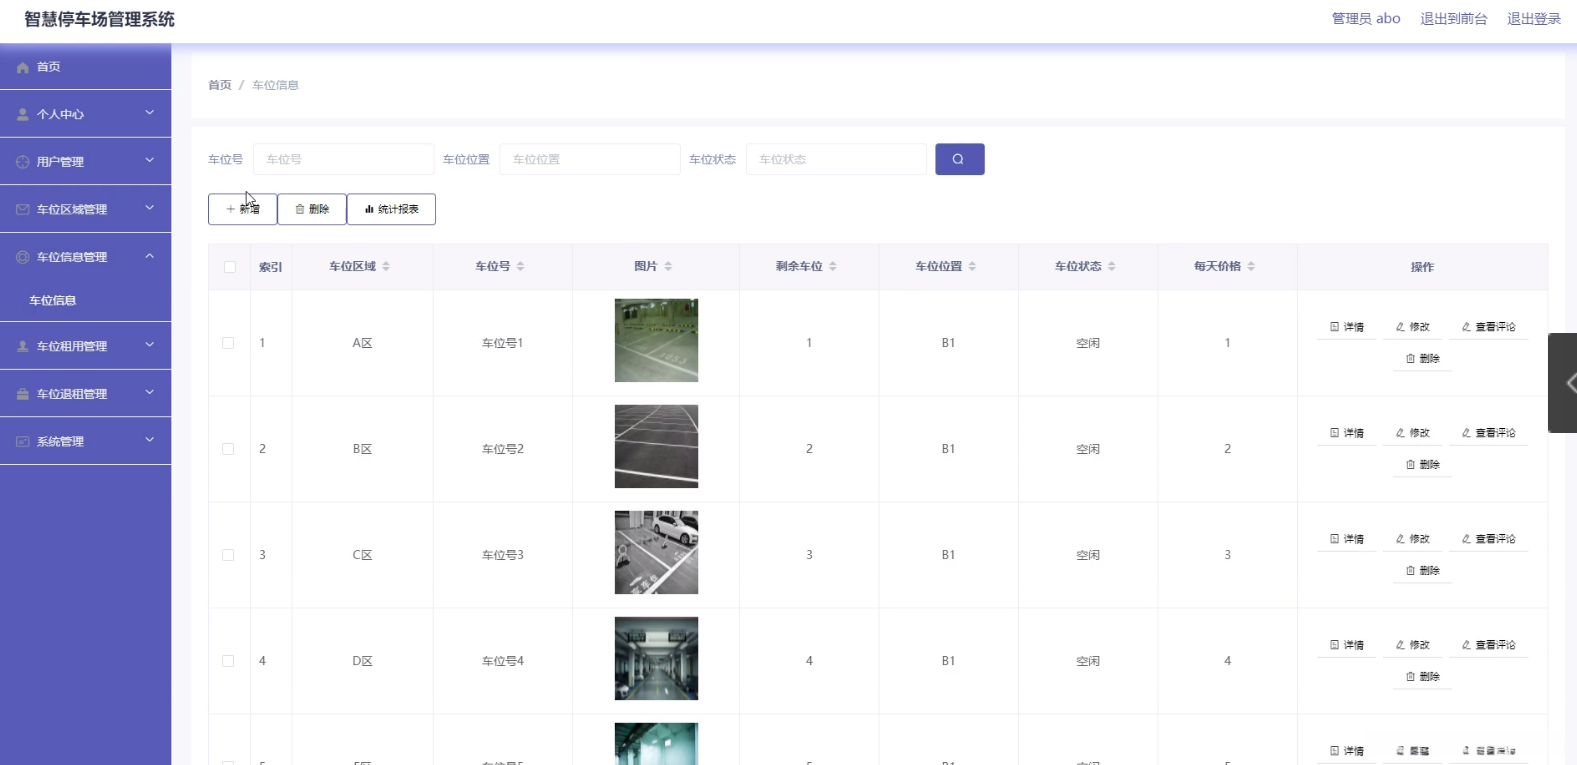Click the envelope icon beside 车位区域管理
Screen dimensions: 1577x765
click(x=23, y=210)
